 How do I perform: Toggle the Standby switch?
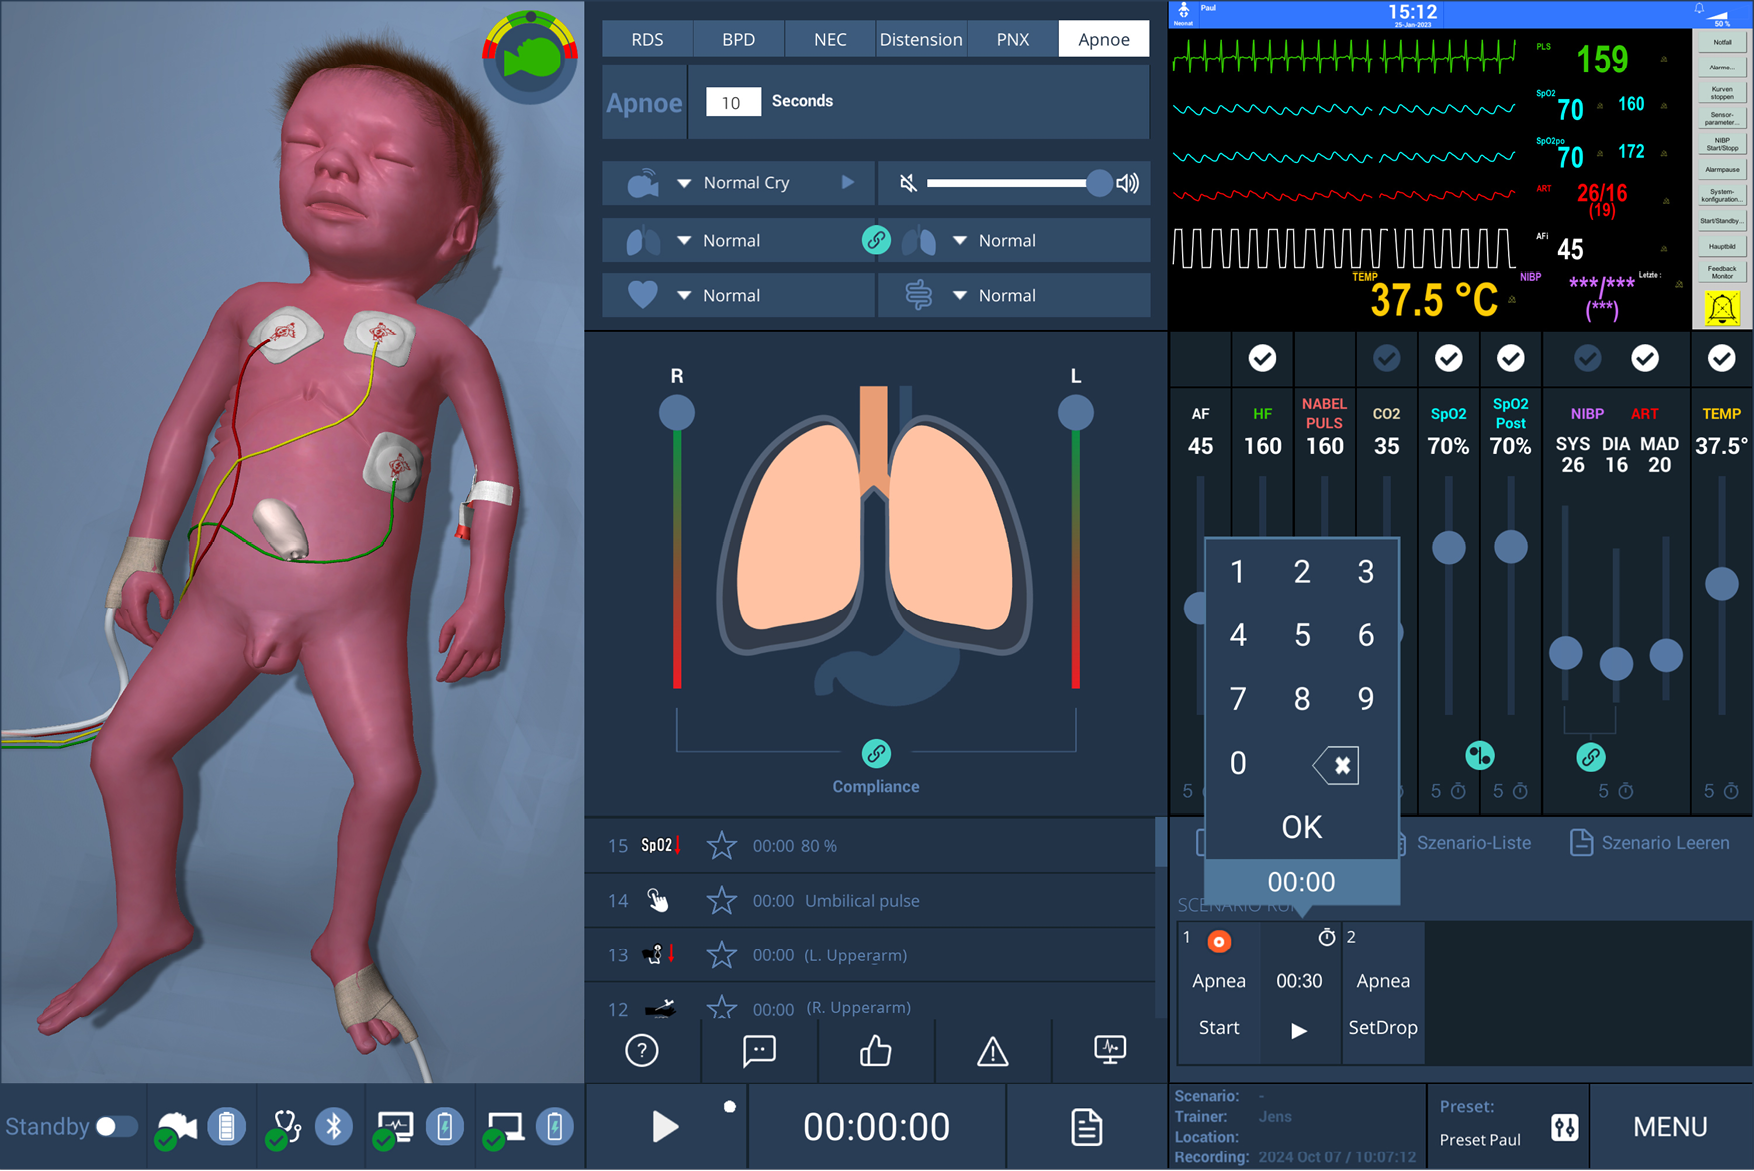coord(116,1127)
